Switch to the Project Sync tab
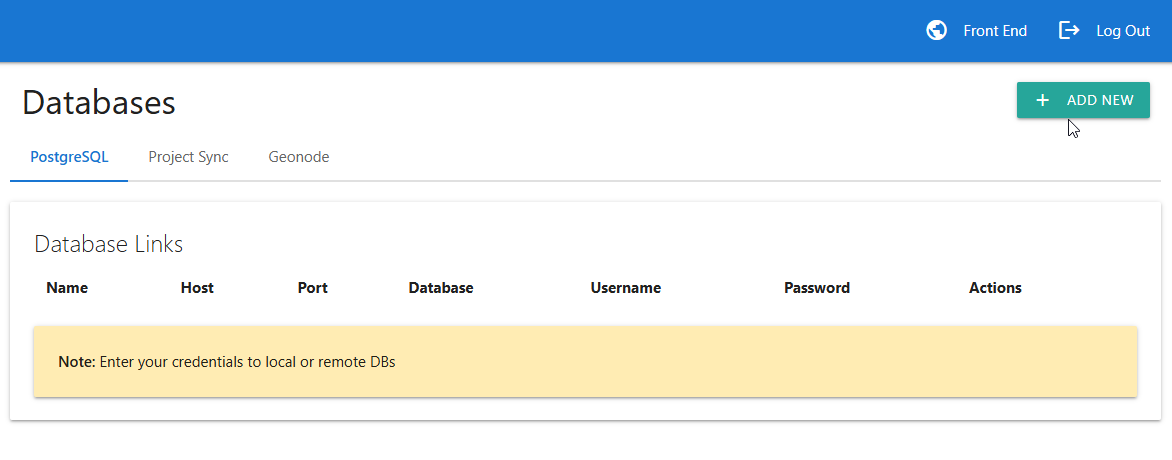 (x=188, y=157)
